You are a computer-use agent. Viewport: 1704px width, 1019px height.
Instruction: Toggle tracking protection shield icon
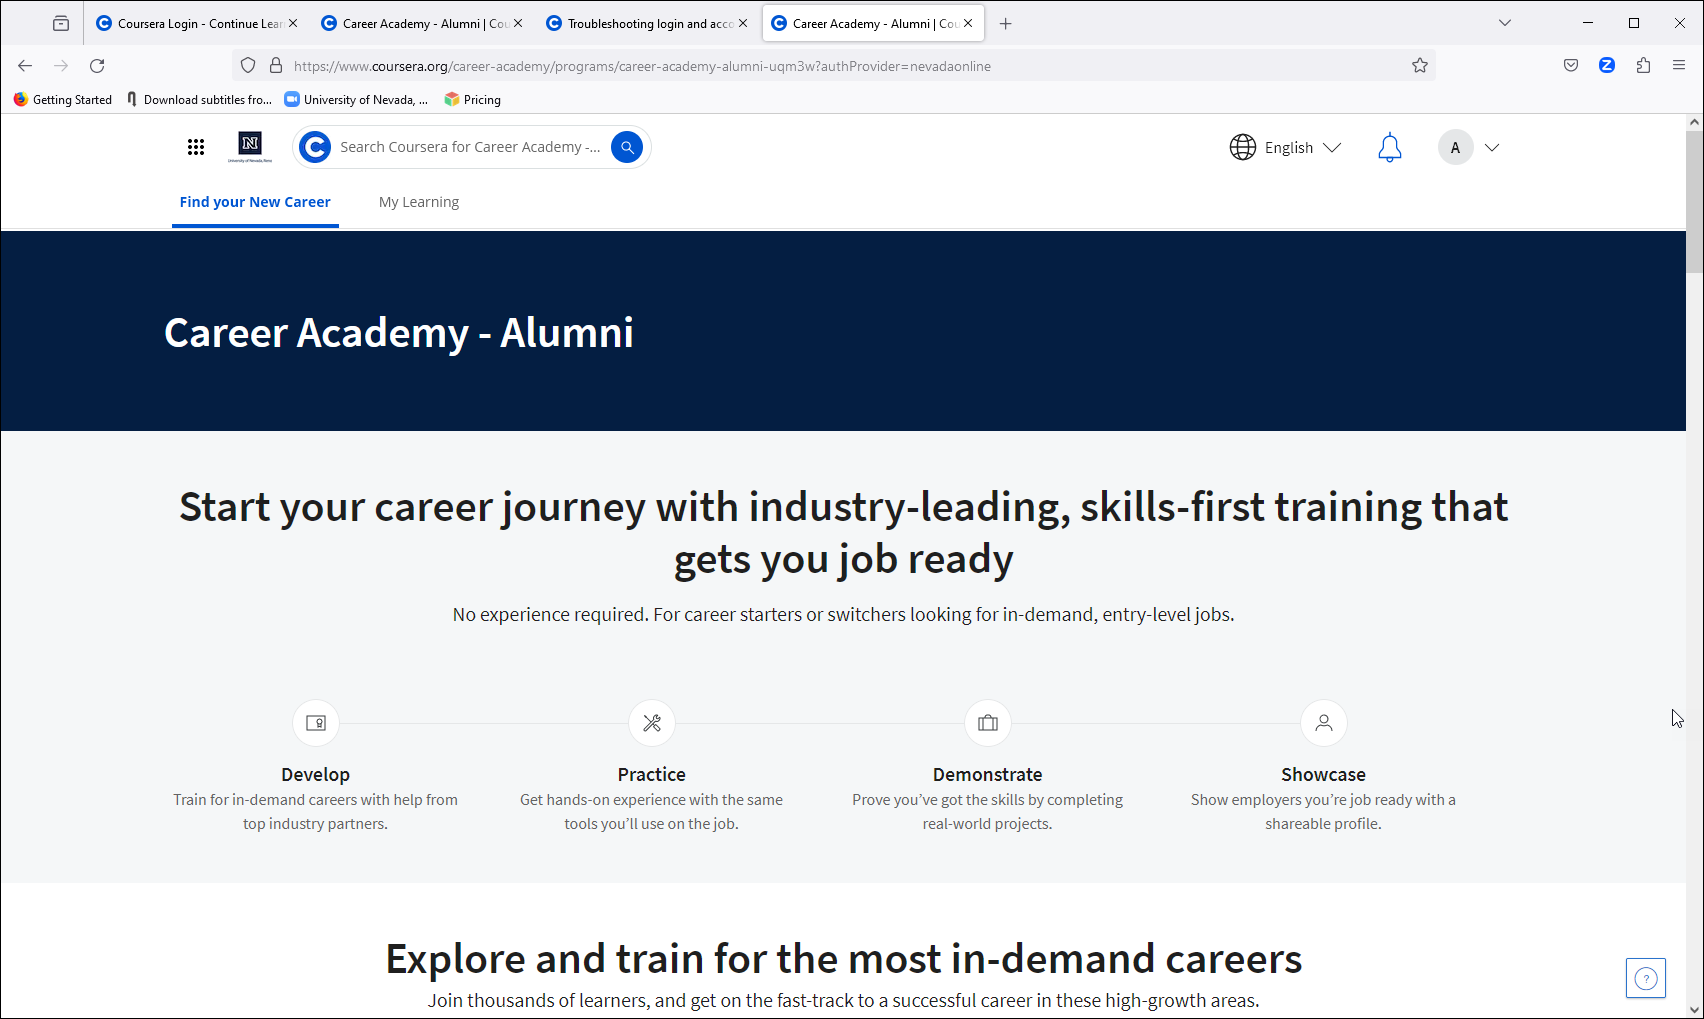point(247,65)
